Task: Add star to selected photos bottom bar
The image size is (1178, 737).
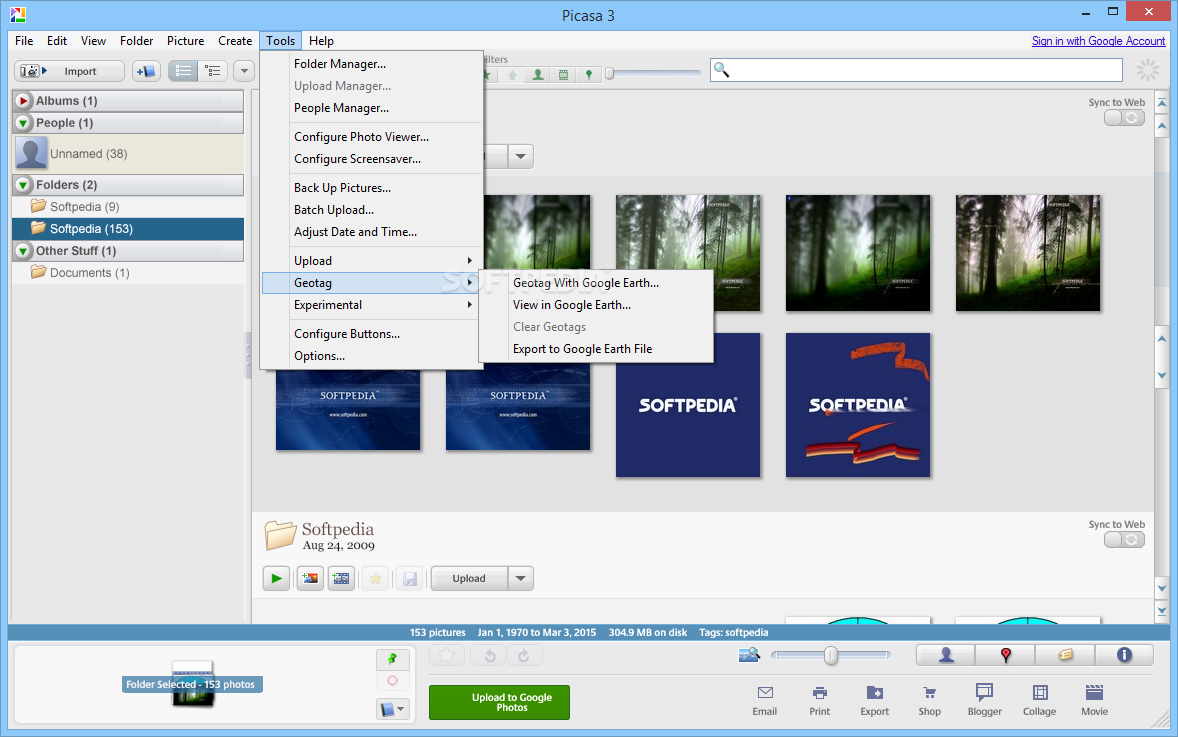Action: click(x=446, y=656)
